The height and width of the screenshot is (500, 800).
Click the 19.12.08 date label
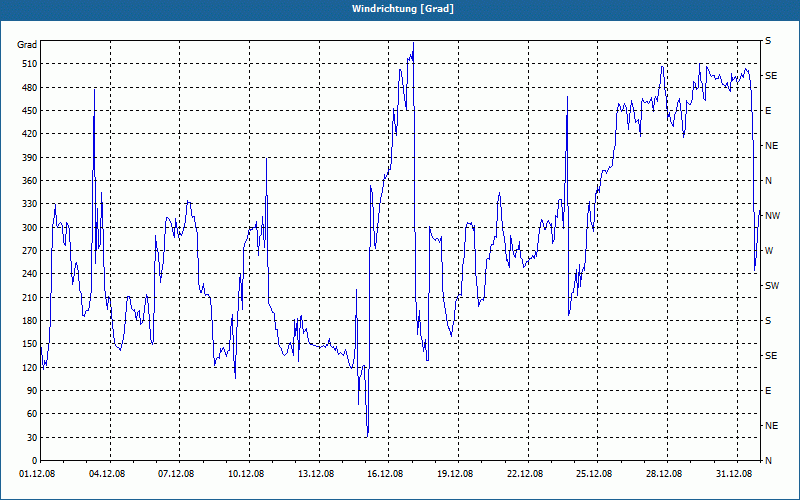pyautogui.click(x=455, y=474)
